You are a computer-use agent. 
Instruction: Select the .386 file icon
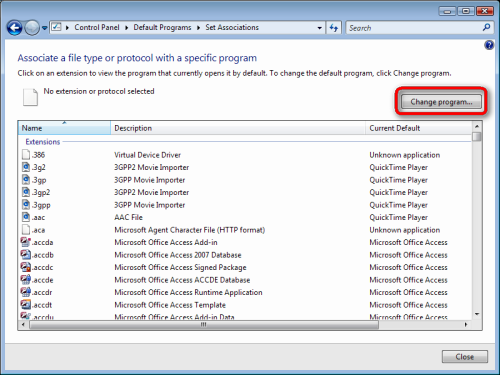pyautogui.click(x=26, y=155)
